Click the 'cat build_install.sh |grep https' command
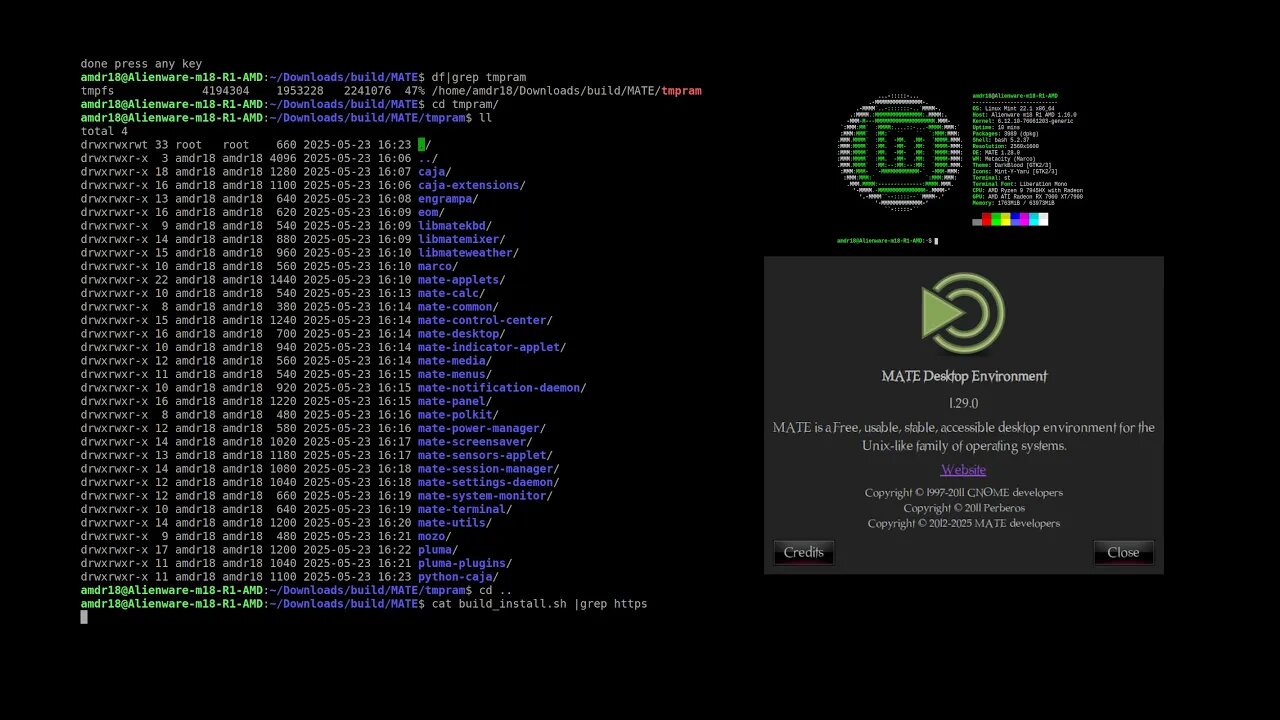The height and width of the screenshot is (720, 1280). click(539, 604)
